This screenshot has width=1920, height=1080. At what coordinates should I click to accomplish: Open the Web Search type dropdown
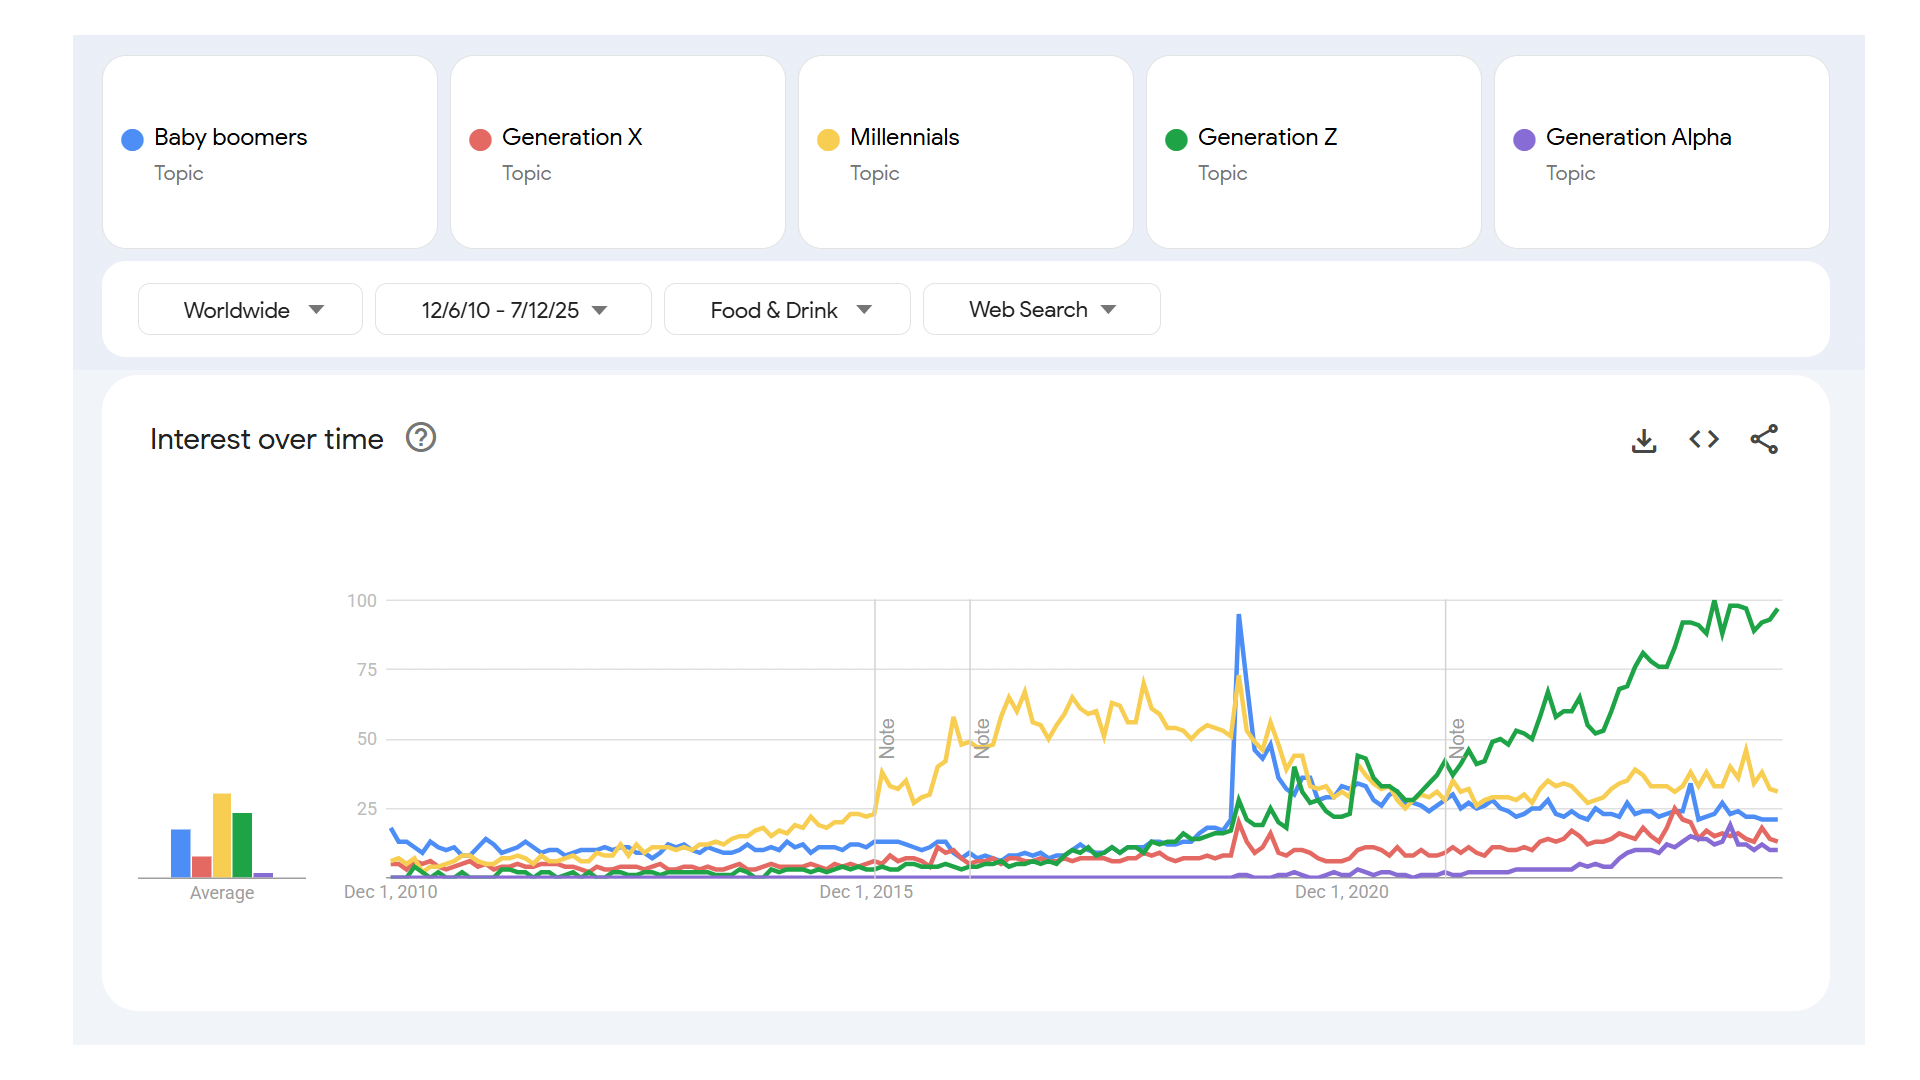click(1041, 310)
